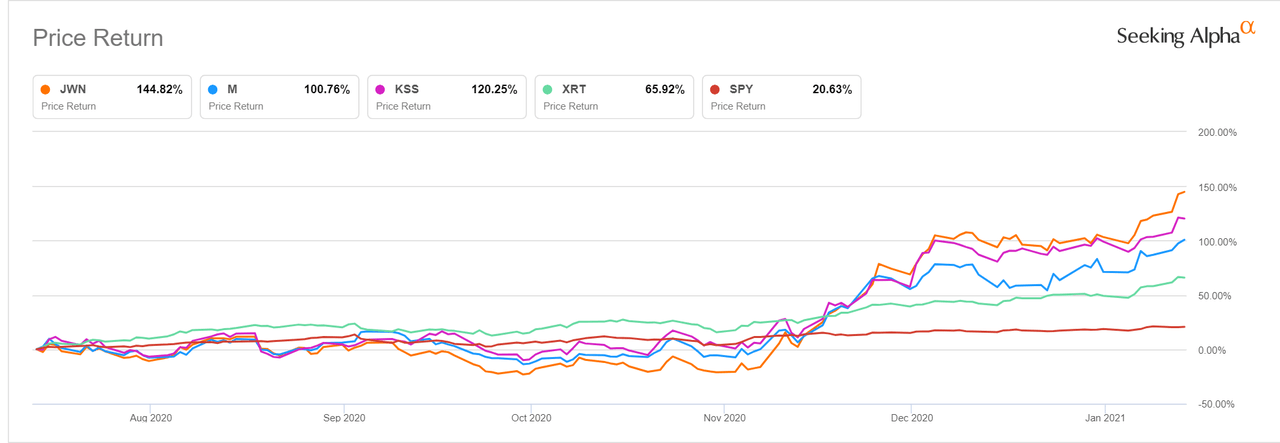
Task: Click the Jan 2021 axis label
Action: click(1102, 417)
